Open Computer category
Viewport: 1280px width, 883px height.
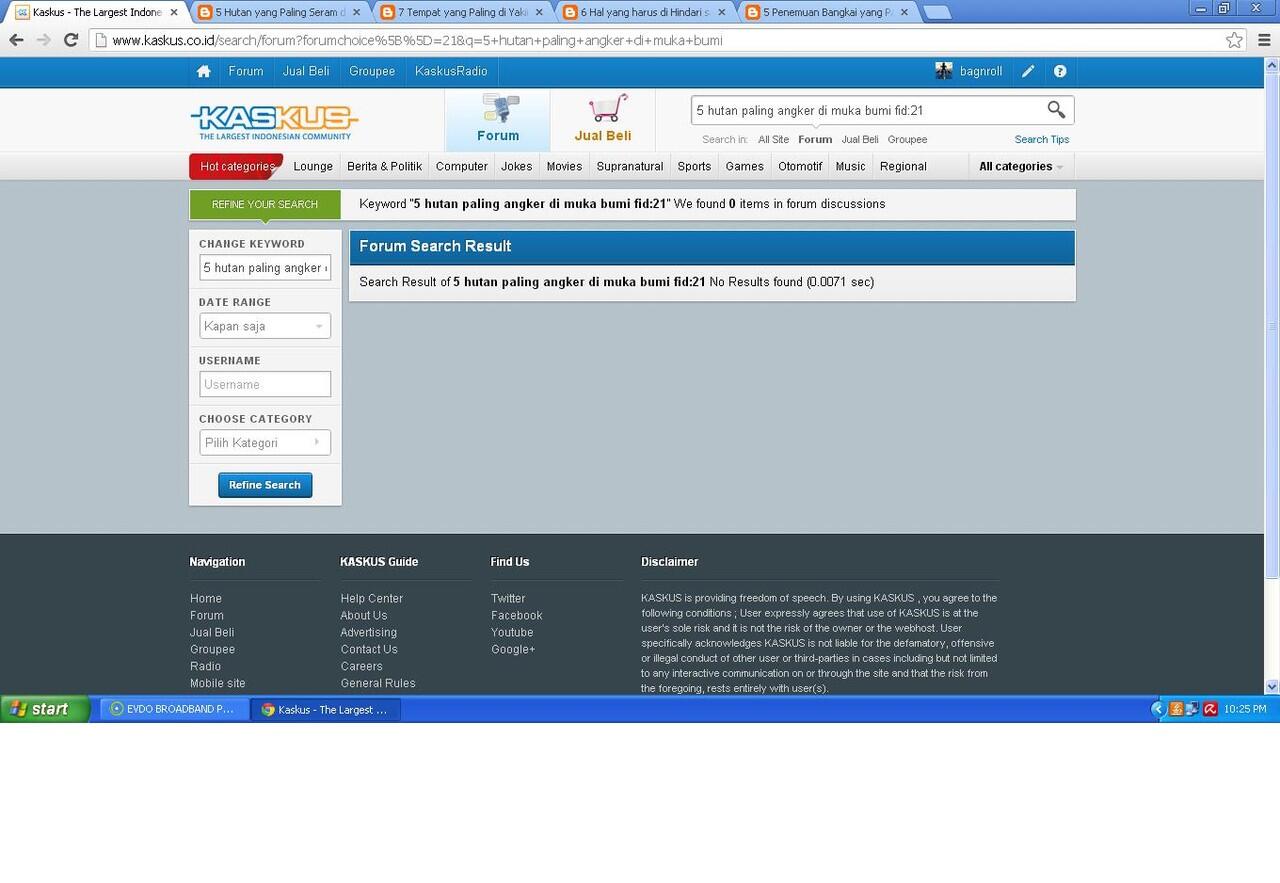(462, 167)
